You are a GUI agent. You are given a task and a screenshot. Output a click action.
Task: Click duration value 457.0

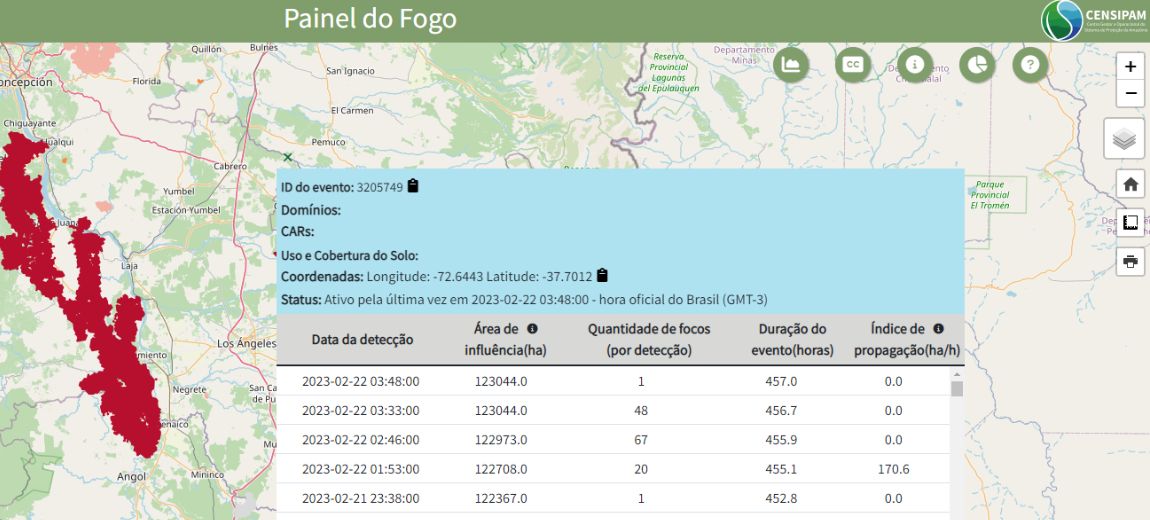click(x=781, y=381)
